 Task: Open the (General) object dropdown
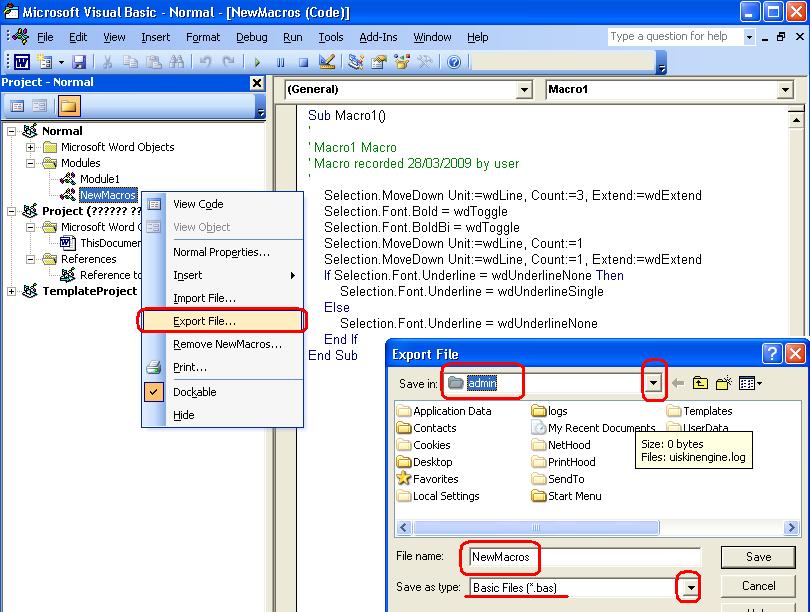[524, 90]
